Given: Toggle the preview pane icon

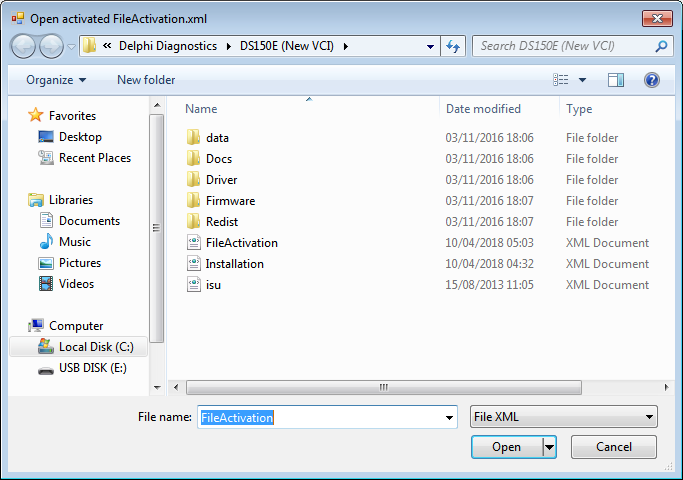Looking at the screenshot, I should (615, 80).
